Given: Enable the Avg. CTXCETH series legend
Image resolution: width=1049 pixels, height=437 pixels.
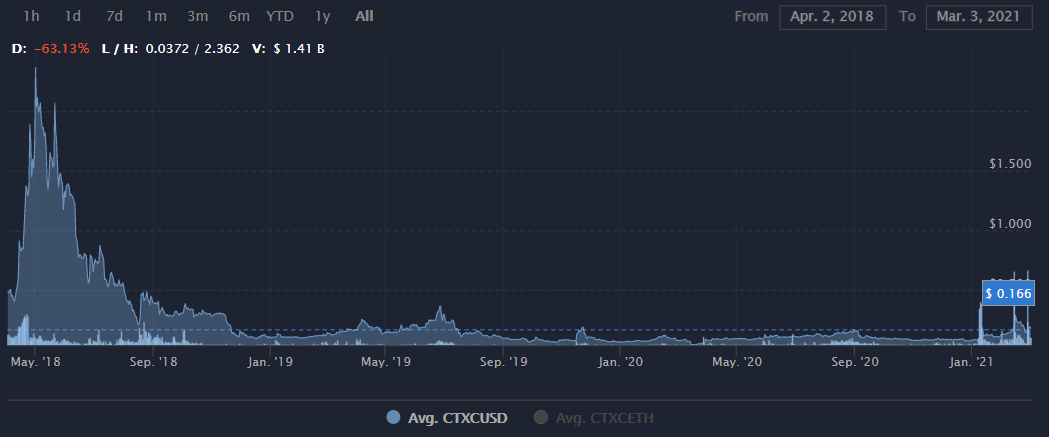Looking at the screenshot, I should (x=593, y=418).
